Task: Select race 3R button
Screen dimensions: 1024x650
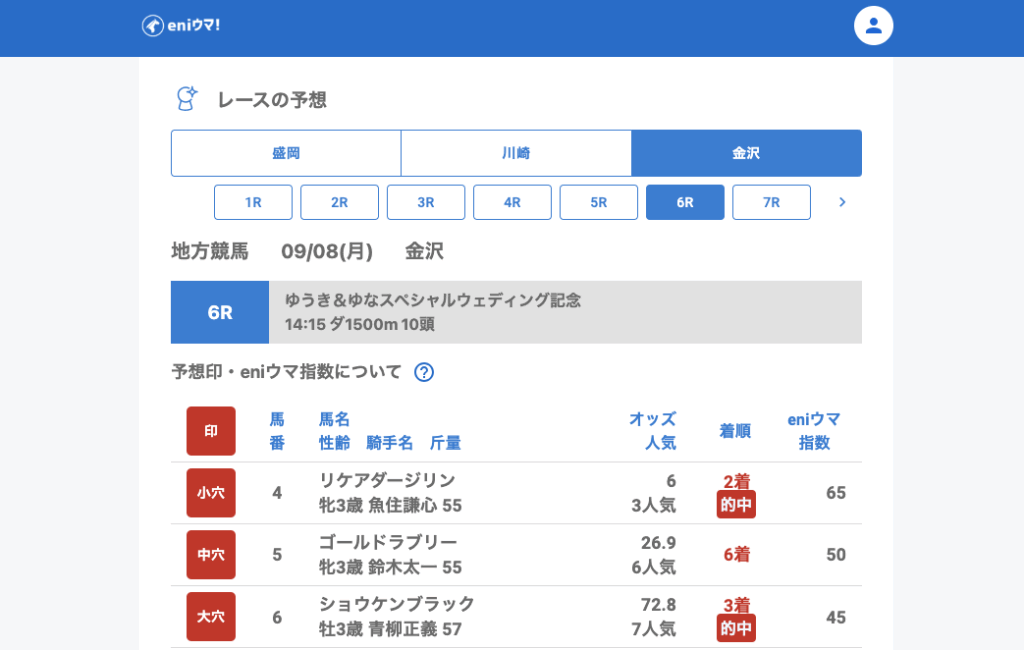Action: pos(426,202)
